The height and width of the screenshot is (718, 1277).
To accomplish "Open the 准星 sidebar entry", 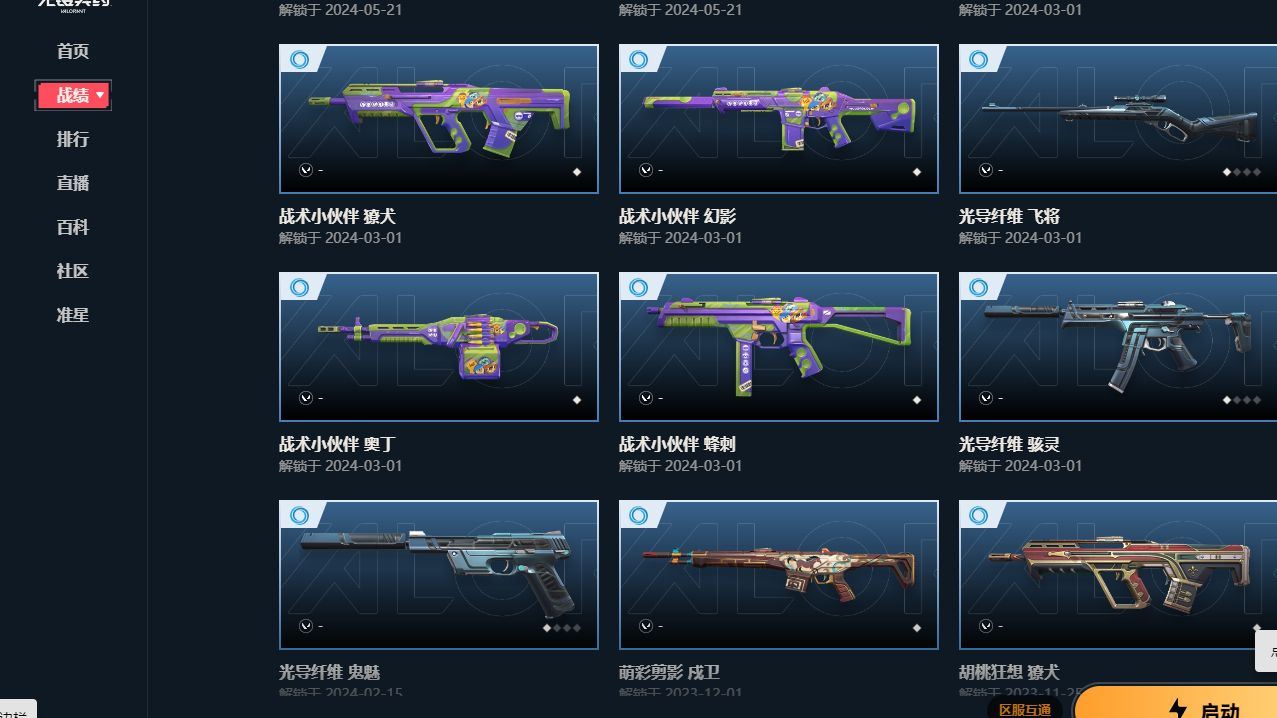I will pos(73,315).
